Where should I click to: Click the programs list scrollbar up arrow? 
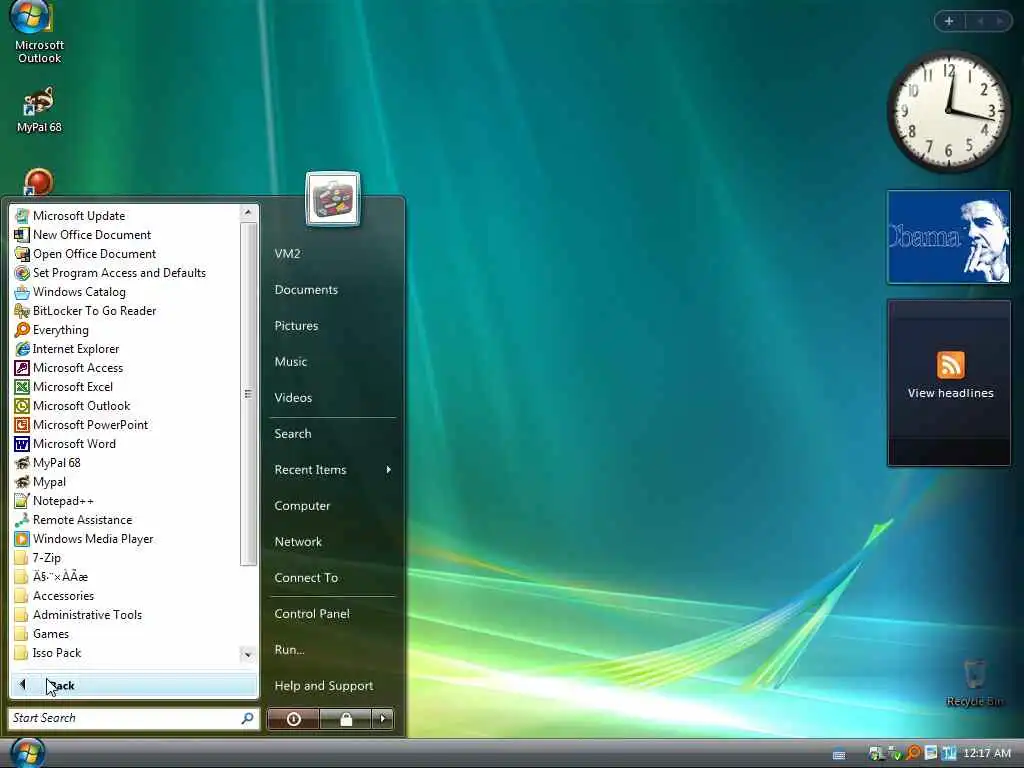coord(248,212)
